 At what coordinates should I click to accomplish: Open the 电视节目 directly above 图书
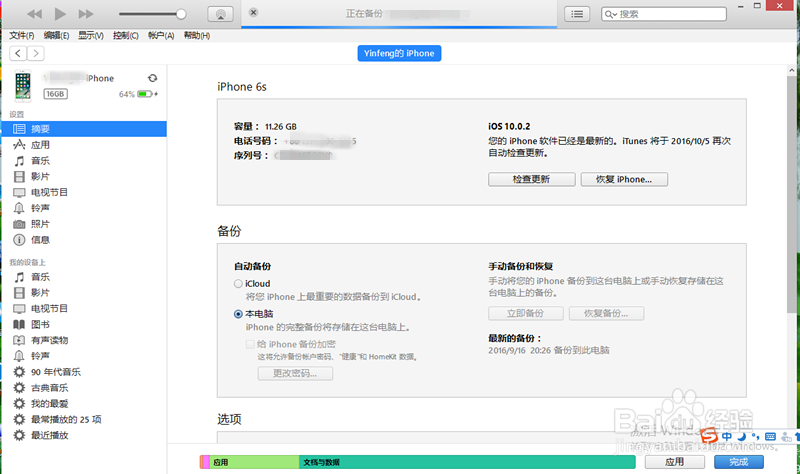[x=84, y=309]
